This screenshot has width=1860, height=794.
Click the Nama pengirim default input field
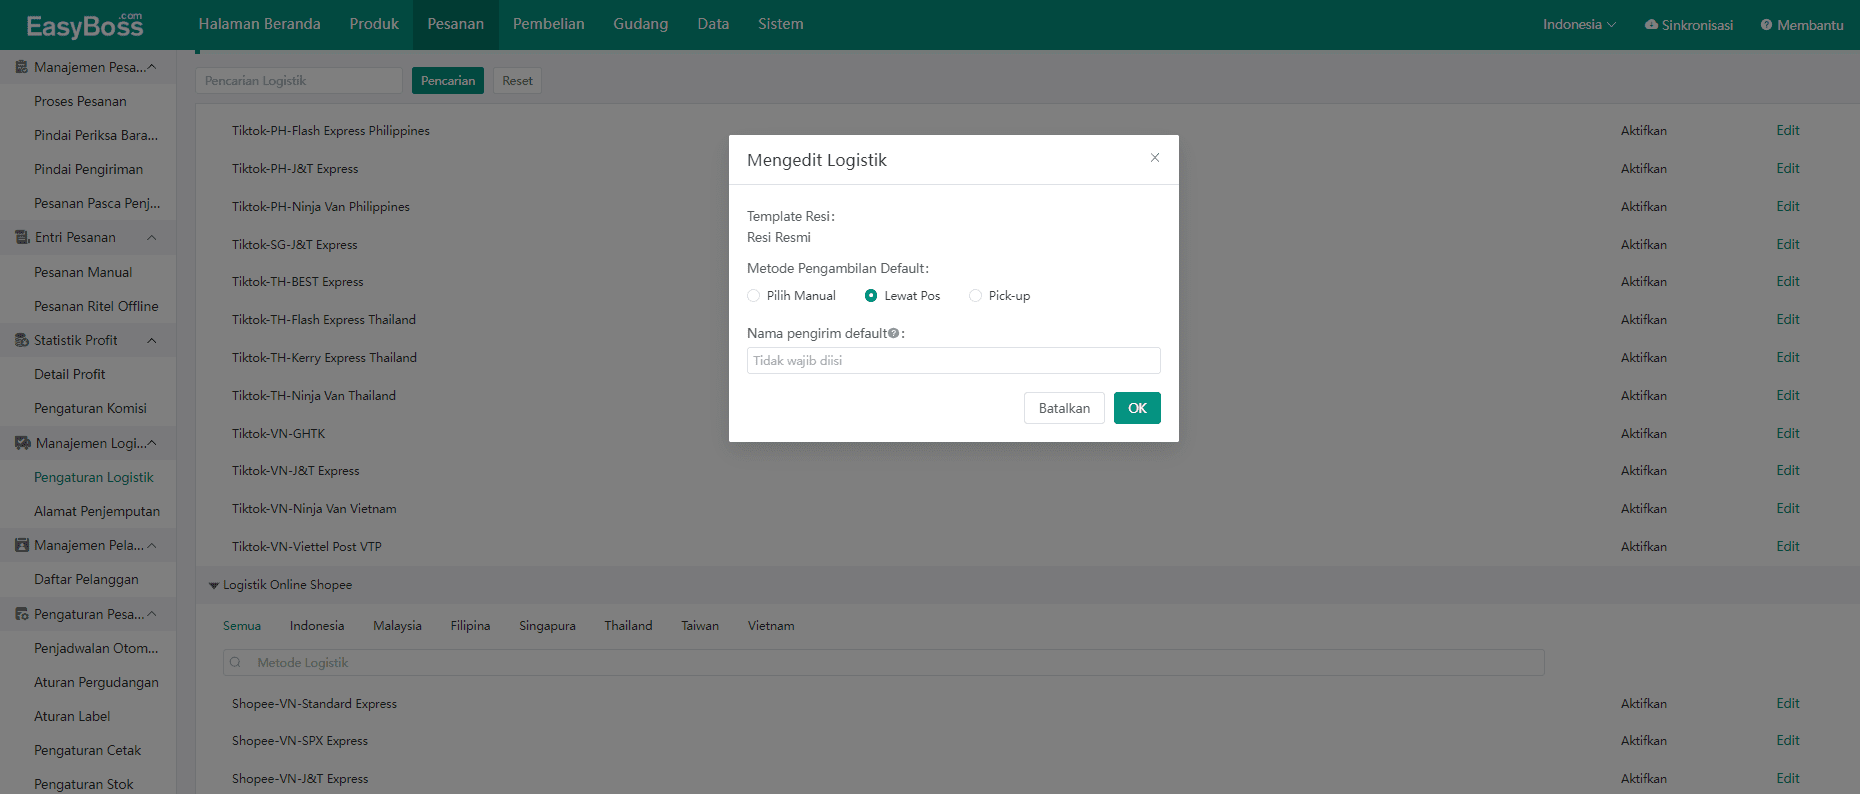[954, 361]
